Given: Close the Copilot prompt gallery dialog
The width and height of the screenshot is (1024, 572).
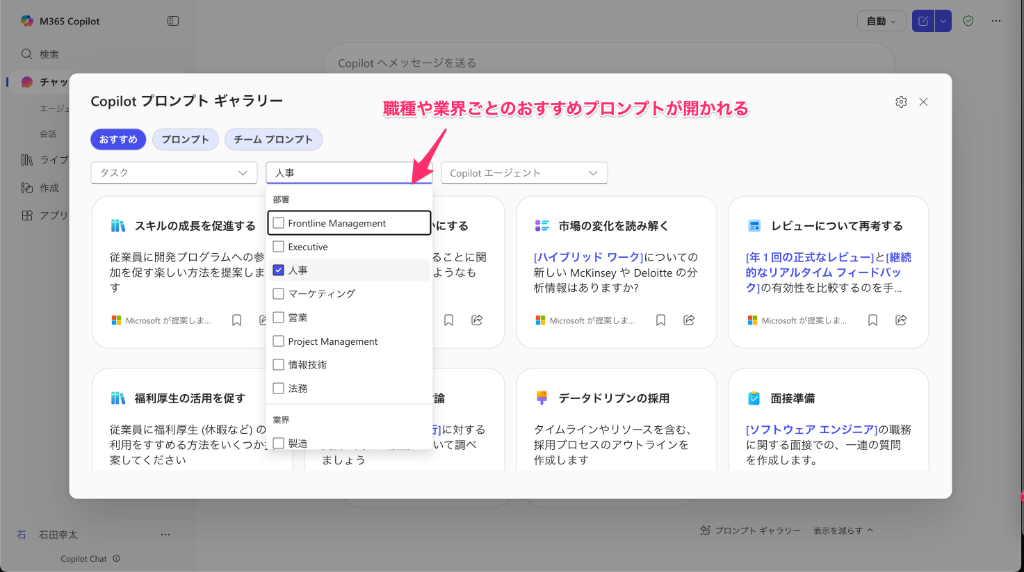Looking at the screenshot, I should (924, 102).
